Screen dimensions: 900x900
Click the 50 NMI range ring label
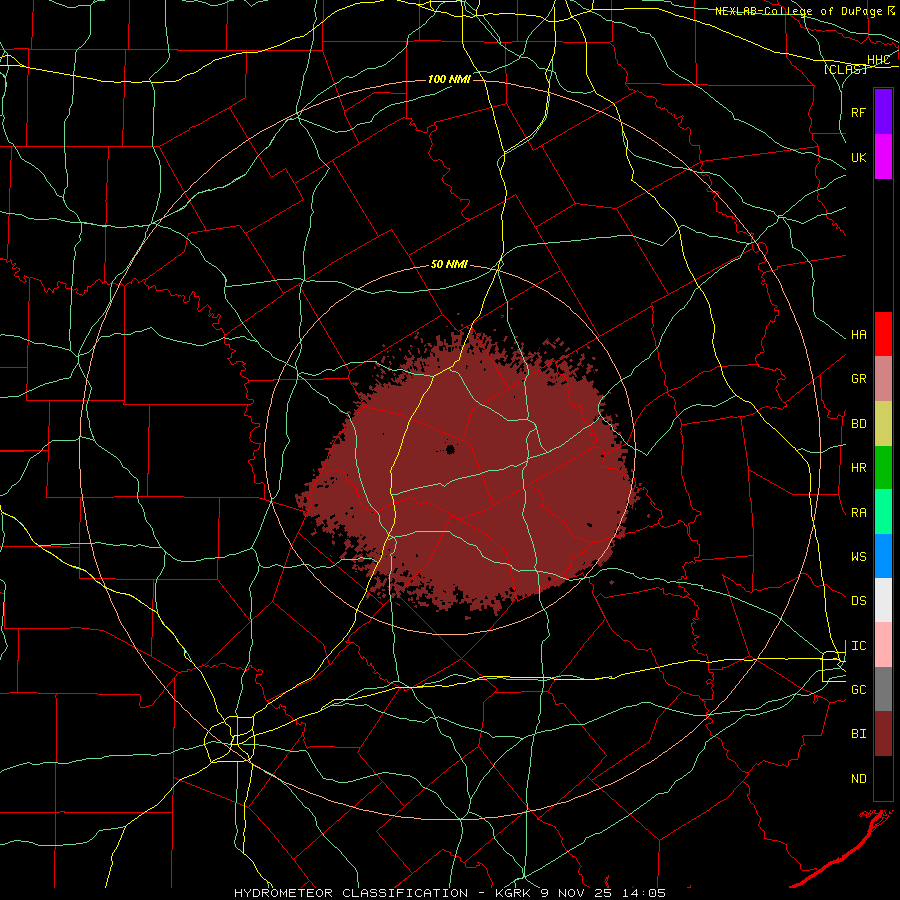coord(449,264)
